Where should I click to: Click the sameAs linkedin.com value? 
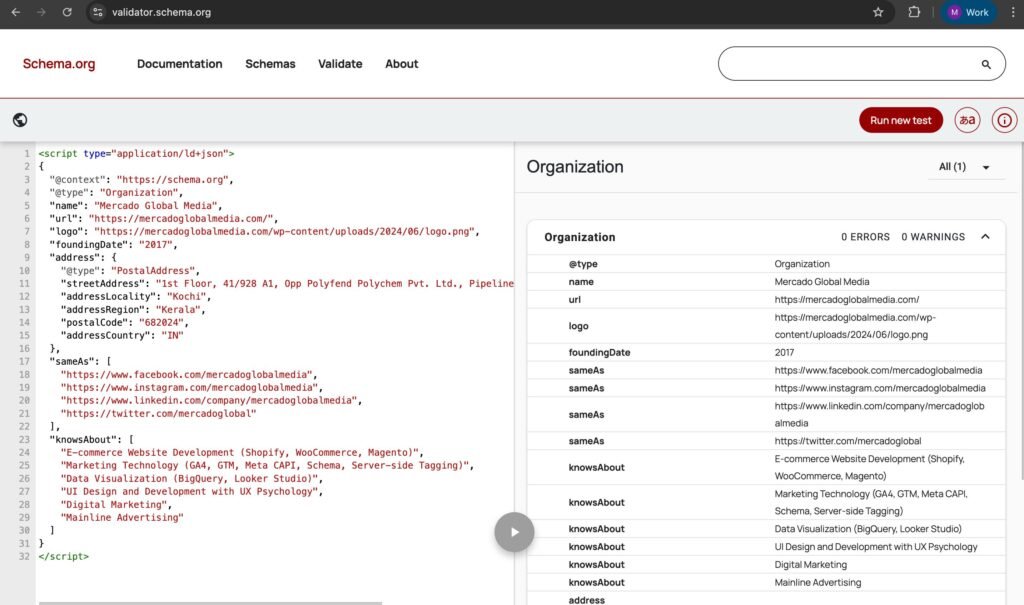pyautogui.click(x=879, y=414)
